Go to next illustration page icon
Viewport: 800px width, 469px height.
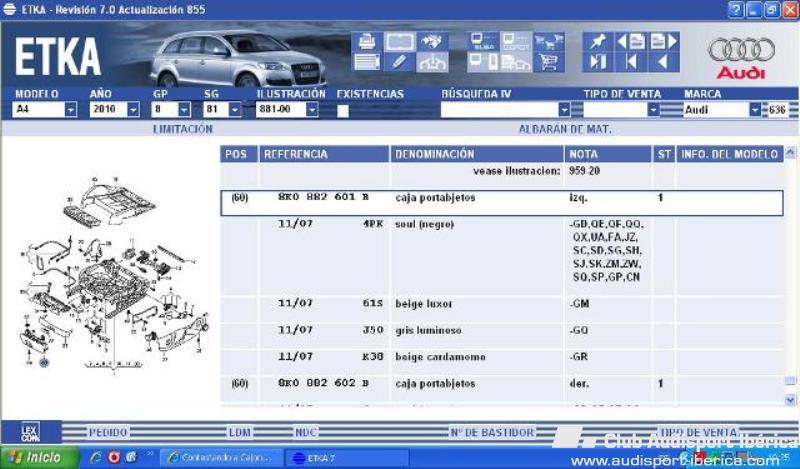664,41
